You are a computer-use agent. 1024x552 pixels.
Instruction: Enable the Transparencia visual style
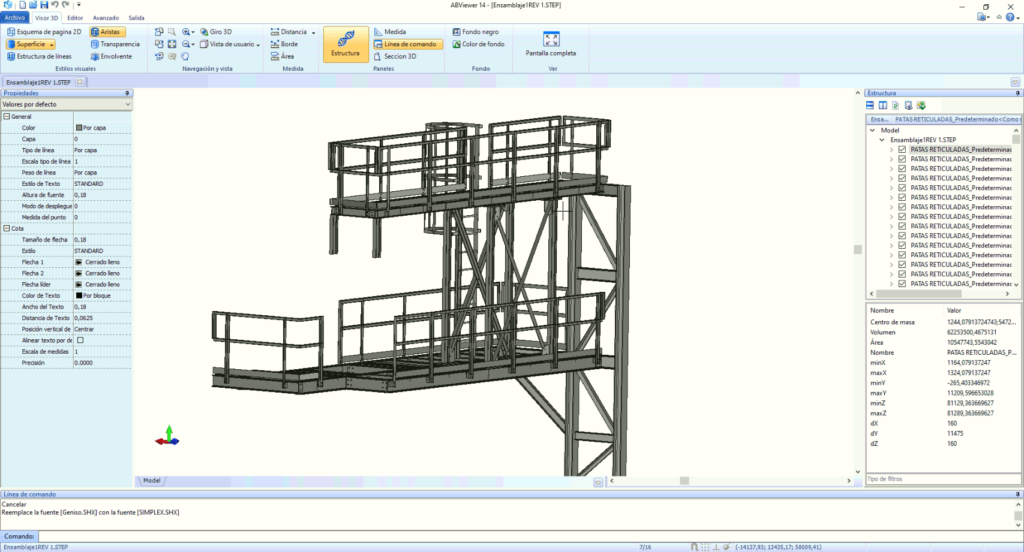tap(115, 44)
